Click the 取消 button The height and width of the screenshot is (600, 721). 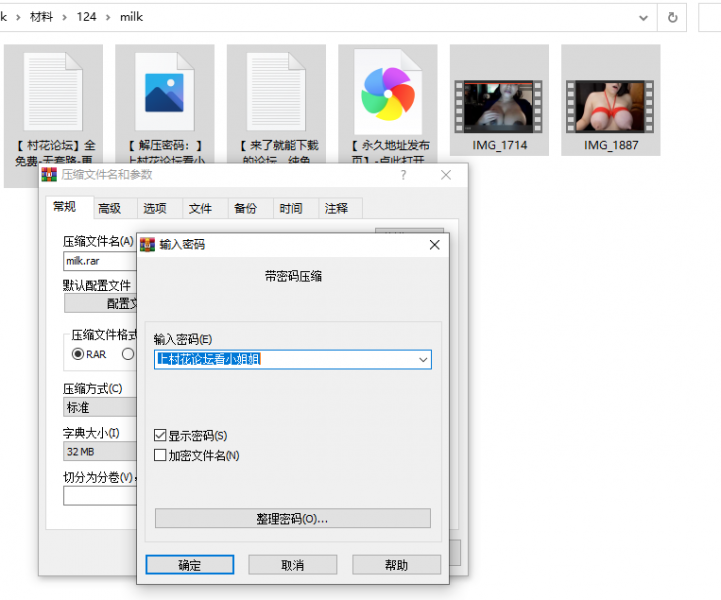pyautogui.click(x=293, y=565)
